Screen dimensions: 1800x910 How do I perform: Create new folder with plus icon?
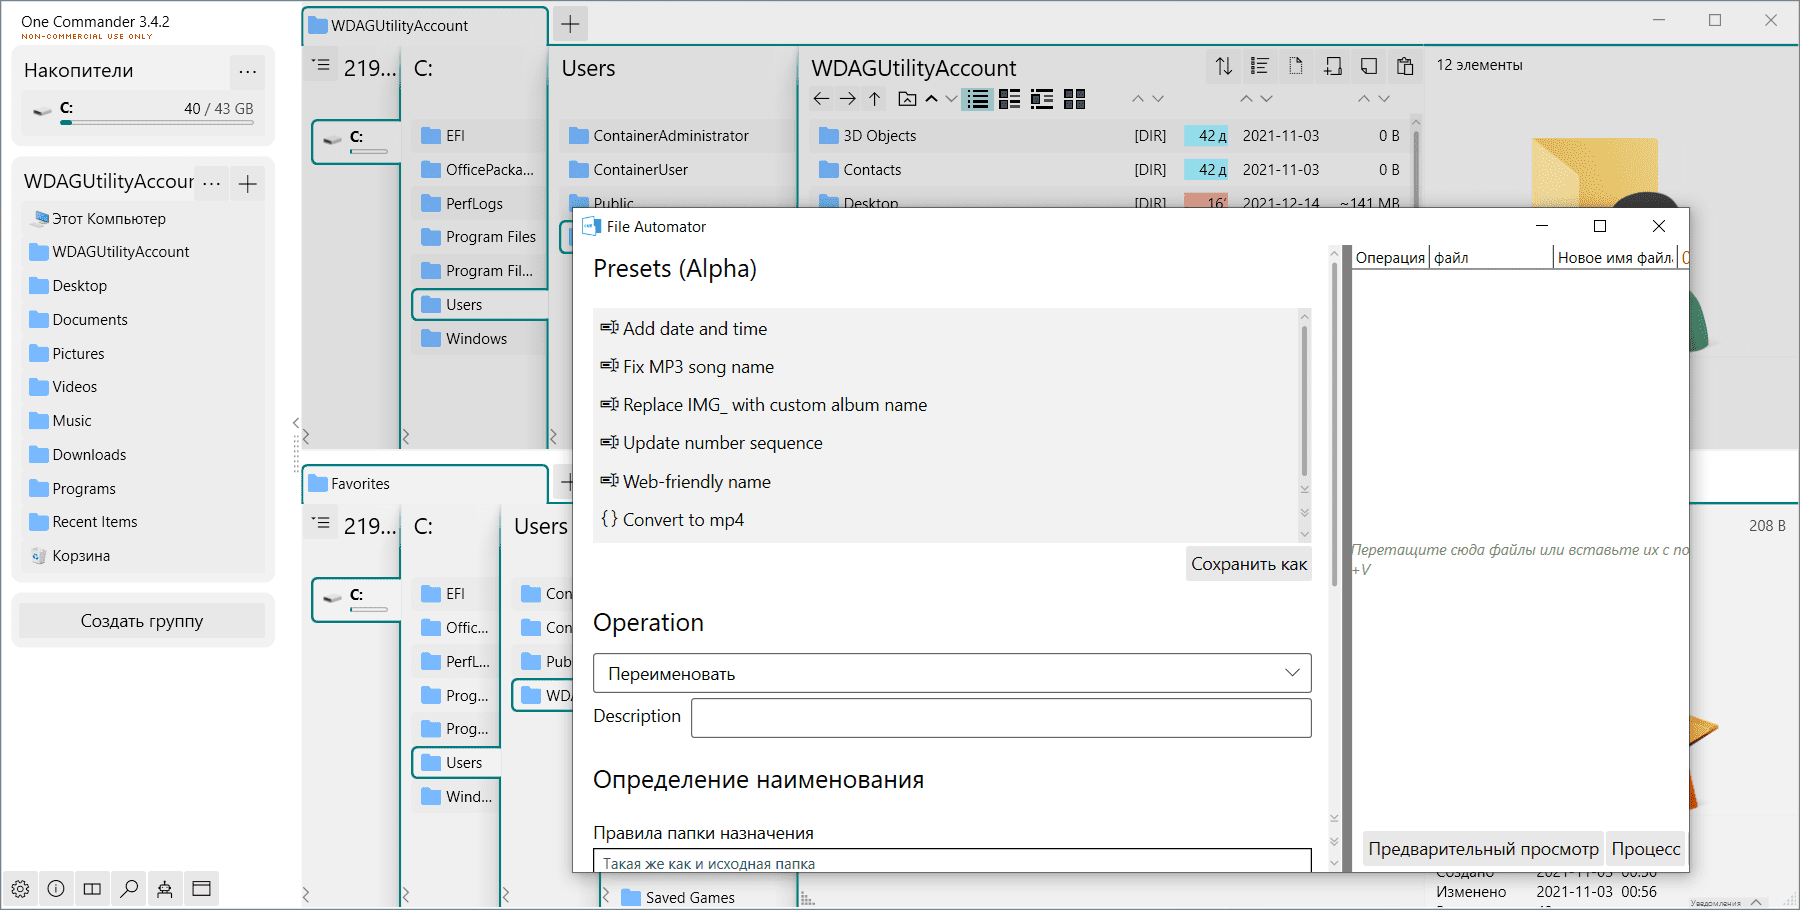click(1333, 66)
